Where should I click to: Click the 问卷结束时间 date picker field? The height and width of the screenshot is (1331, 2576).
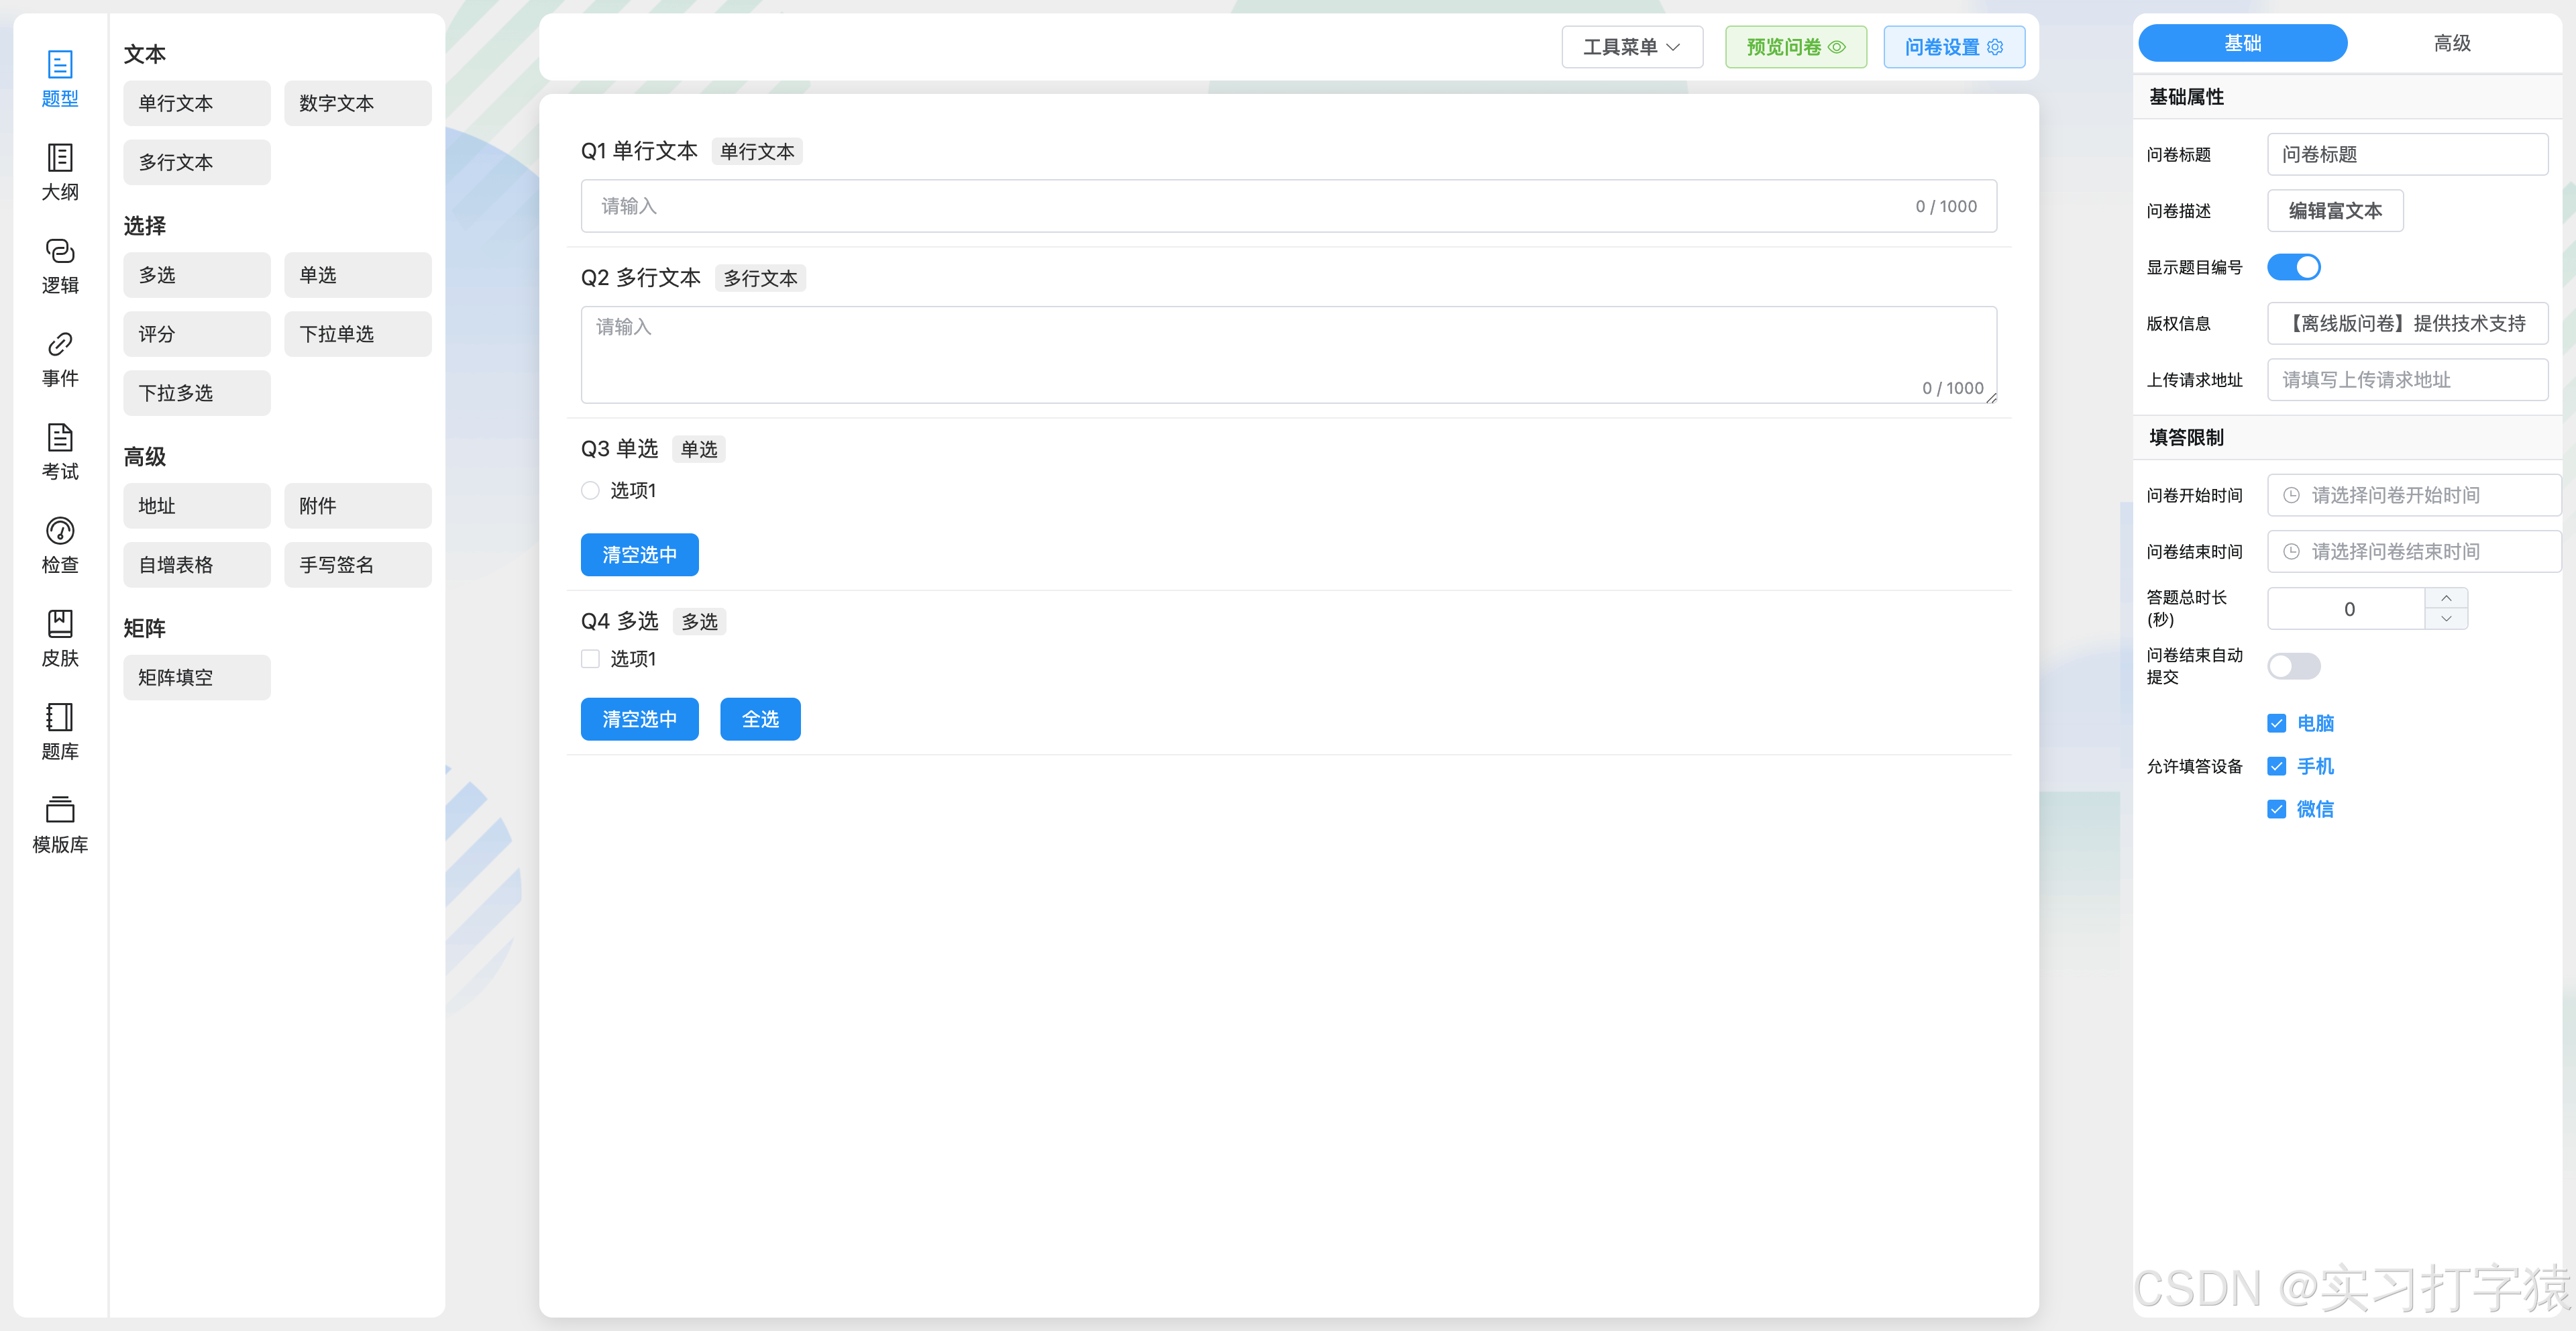pos(2414,551)
